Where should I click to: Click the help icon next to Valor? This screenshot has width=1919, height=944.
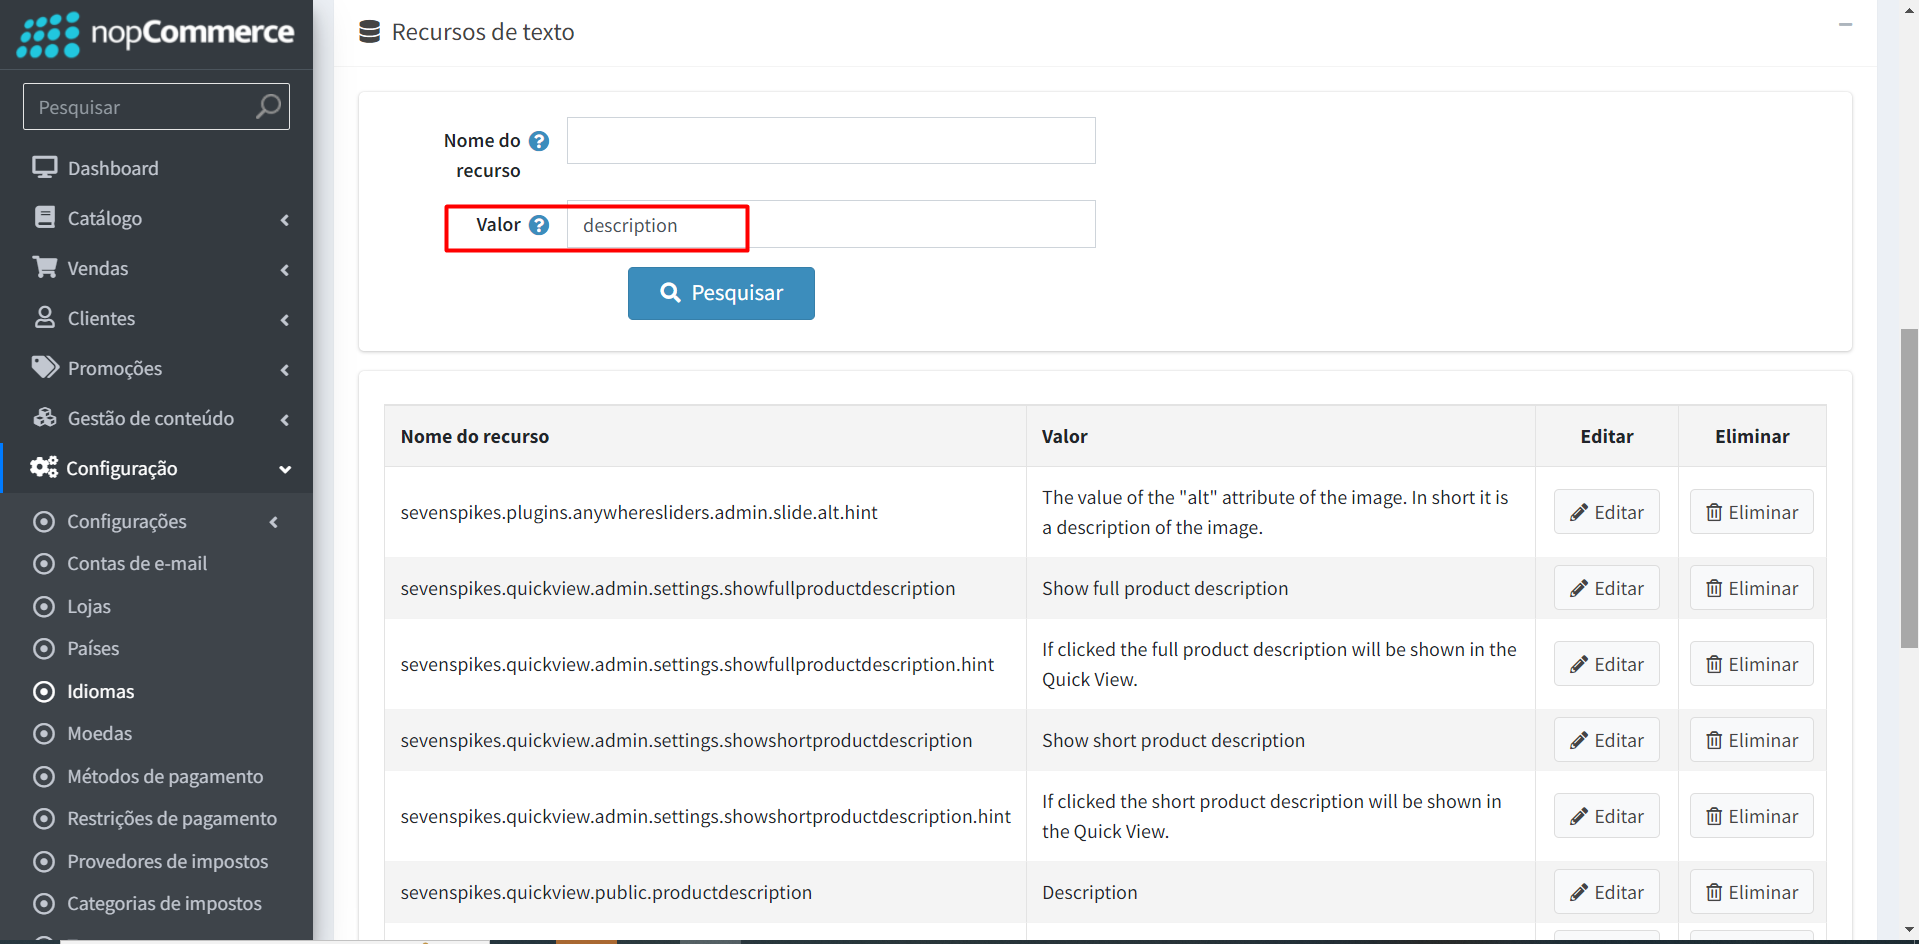540,225
